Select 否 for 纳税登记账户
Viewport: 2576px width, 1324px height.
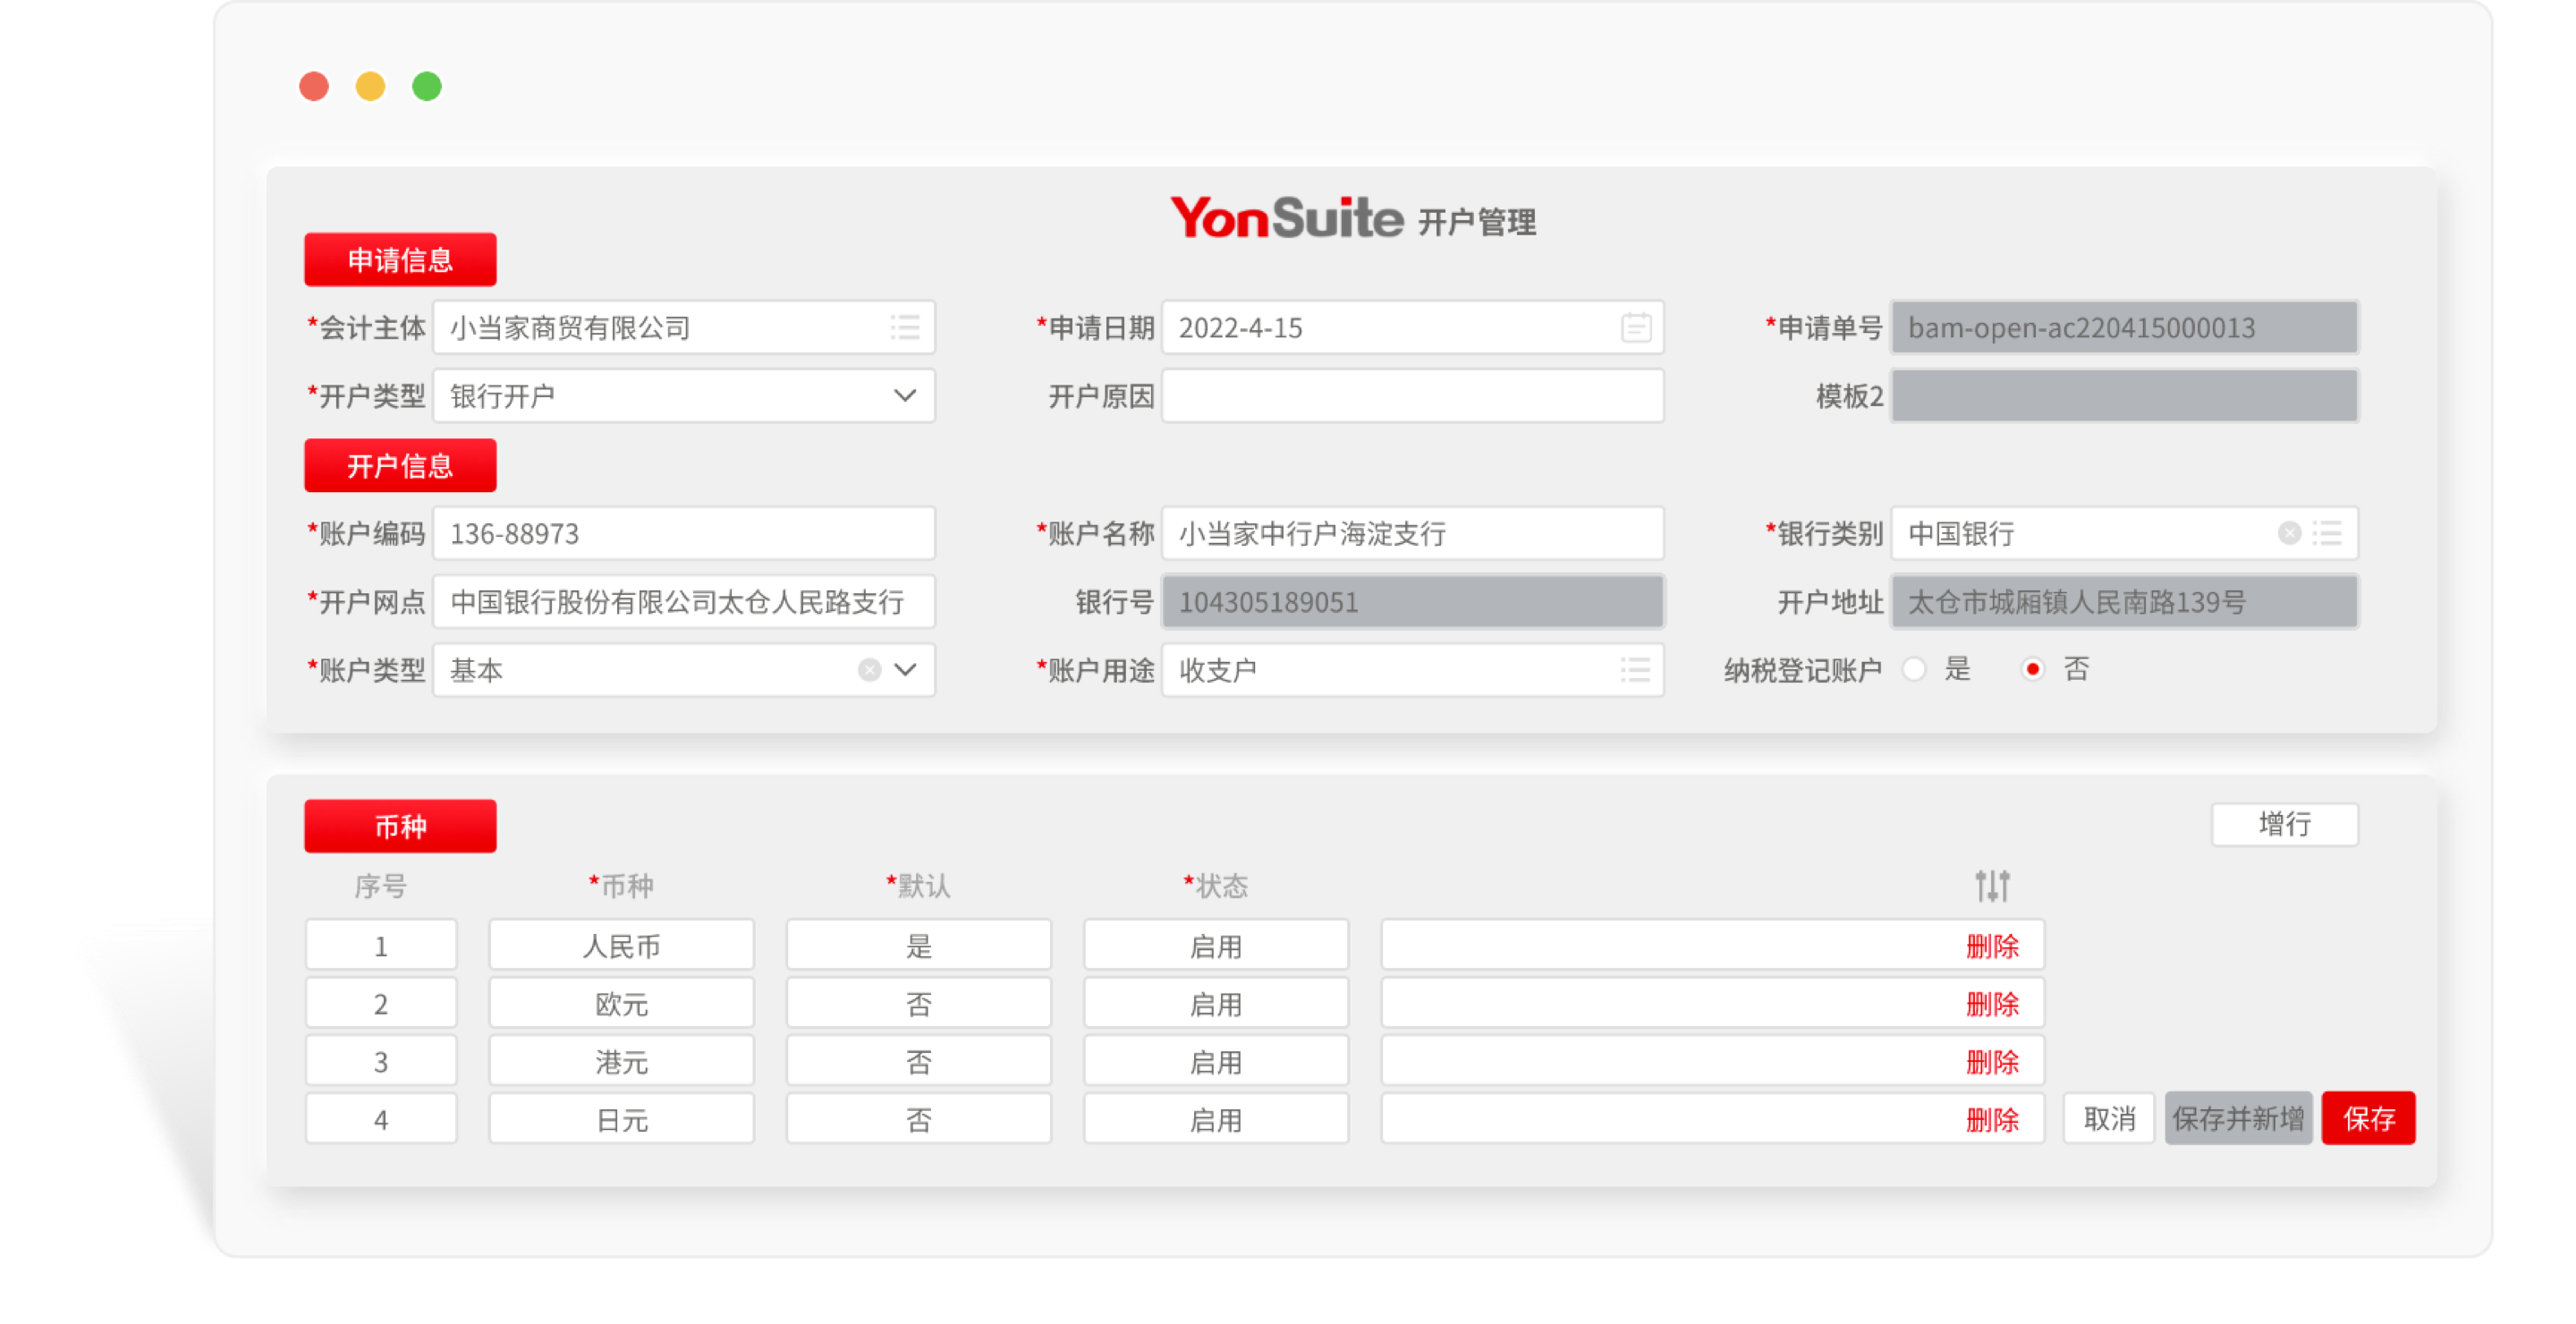coord(2033,669)
